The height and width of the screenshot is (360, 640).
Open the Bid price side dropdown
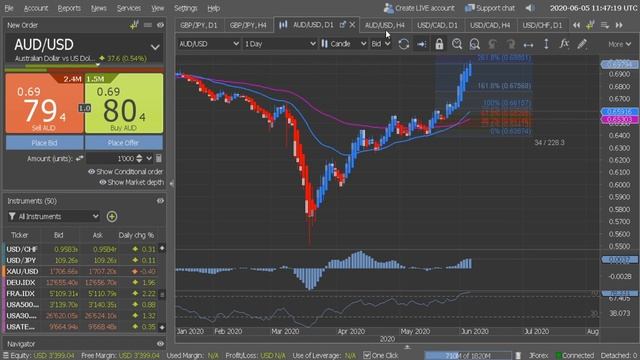[381, 44]
